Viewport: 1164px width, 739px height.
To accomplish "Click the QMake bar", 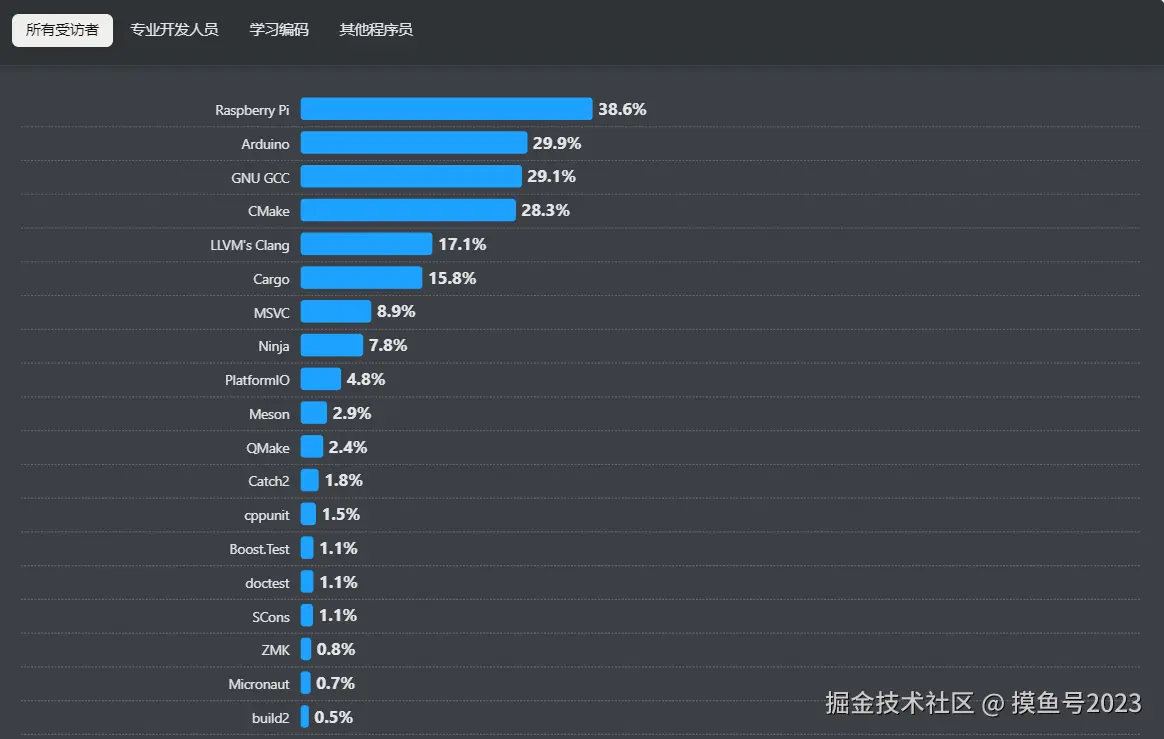I will [311, 447].
